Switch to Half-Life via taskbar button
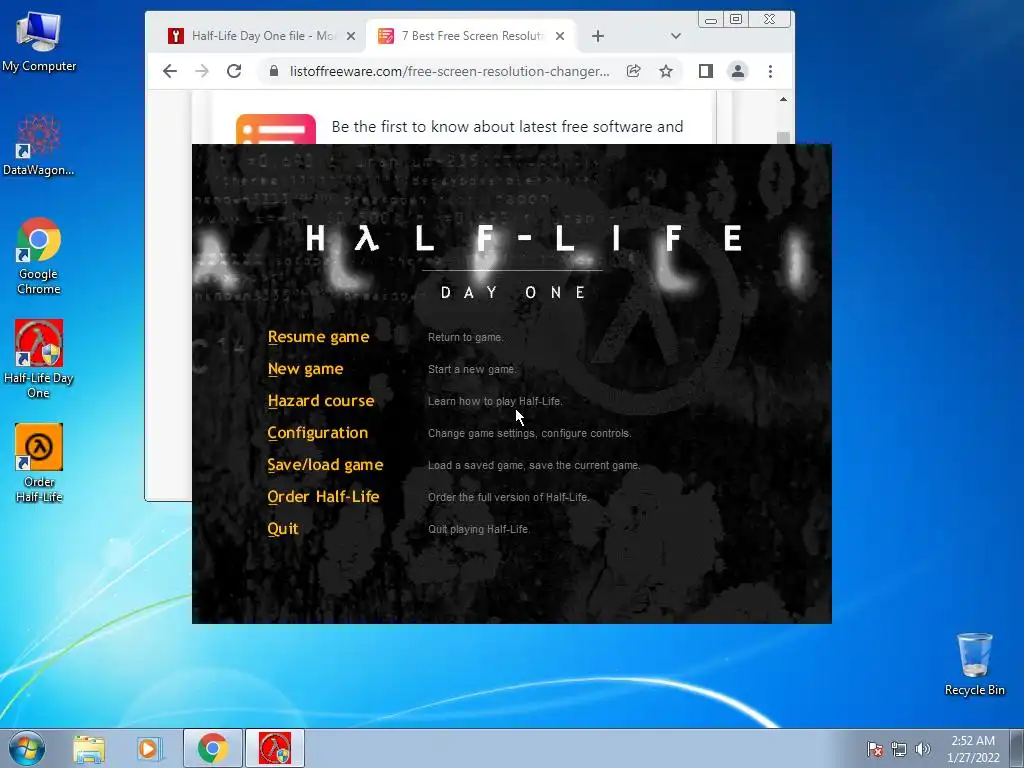The width and height of the screenshot is (1024, 768). pyautogui.click(x=275, y=748)
